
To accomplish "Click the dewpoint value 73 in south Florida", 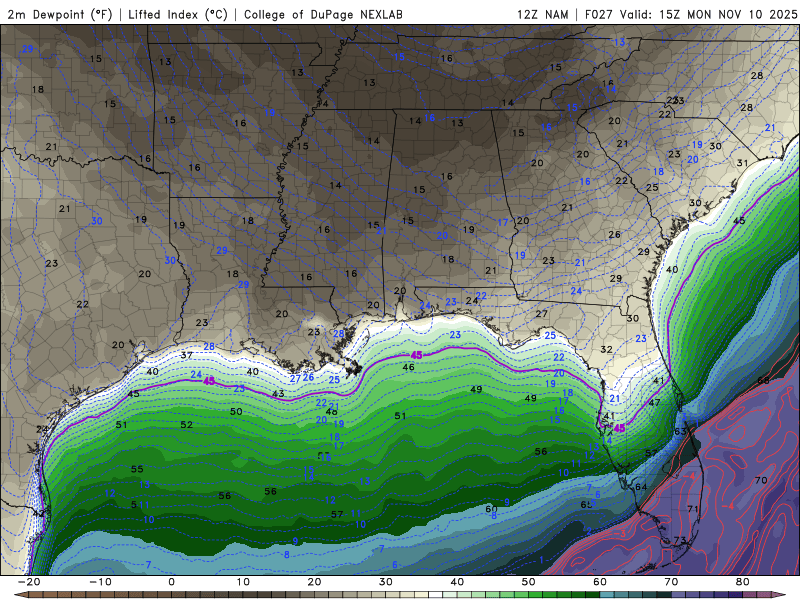I will 680,540.
